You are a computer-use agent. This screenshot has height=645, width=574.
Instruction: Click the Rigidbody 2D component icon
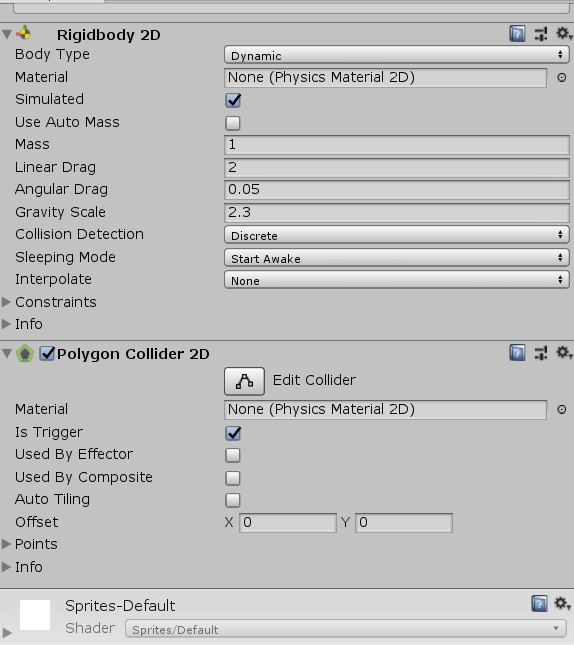pyautogui.click(x=24, y=33)
